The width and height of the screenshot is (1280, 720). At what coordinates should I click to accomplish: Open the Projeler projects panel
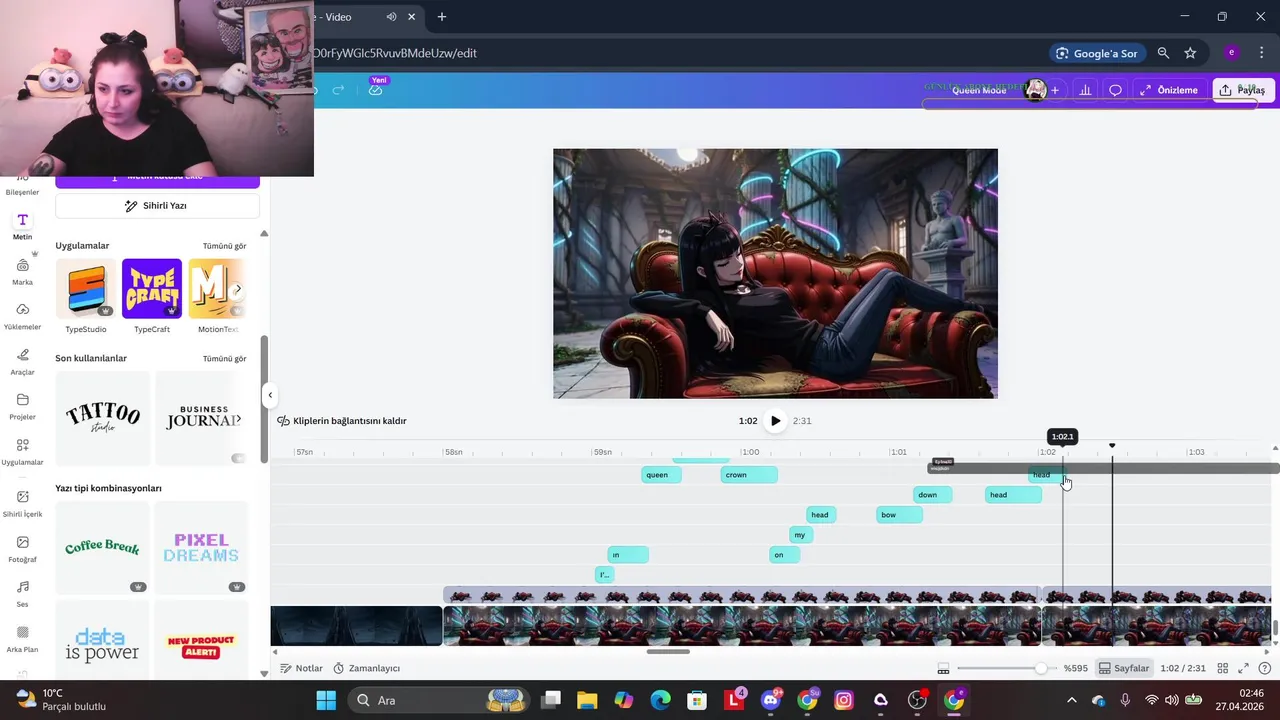[x=22, y=406]
